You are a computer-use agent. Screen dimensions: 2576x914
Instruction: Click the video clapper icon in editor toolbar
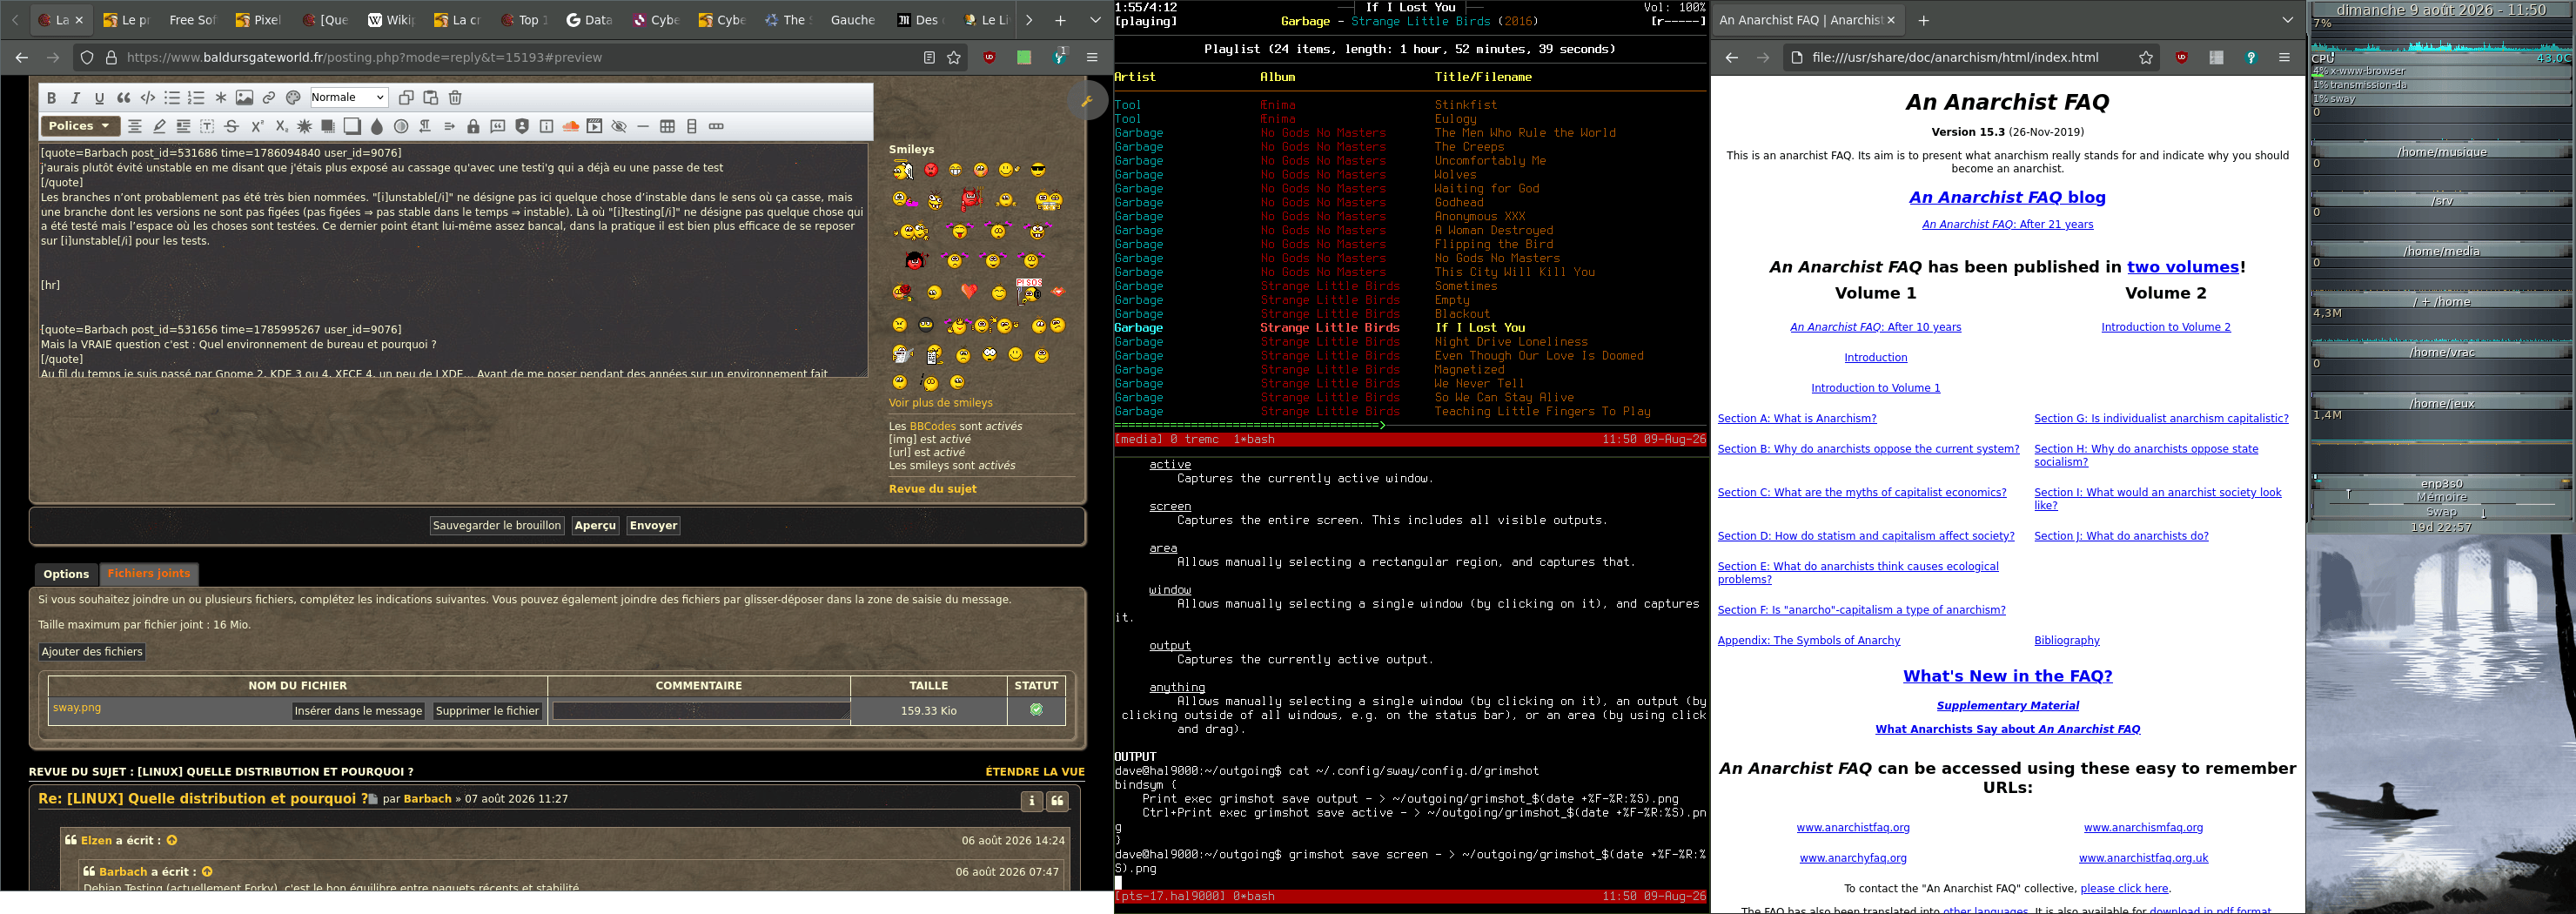pos(595,127)
